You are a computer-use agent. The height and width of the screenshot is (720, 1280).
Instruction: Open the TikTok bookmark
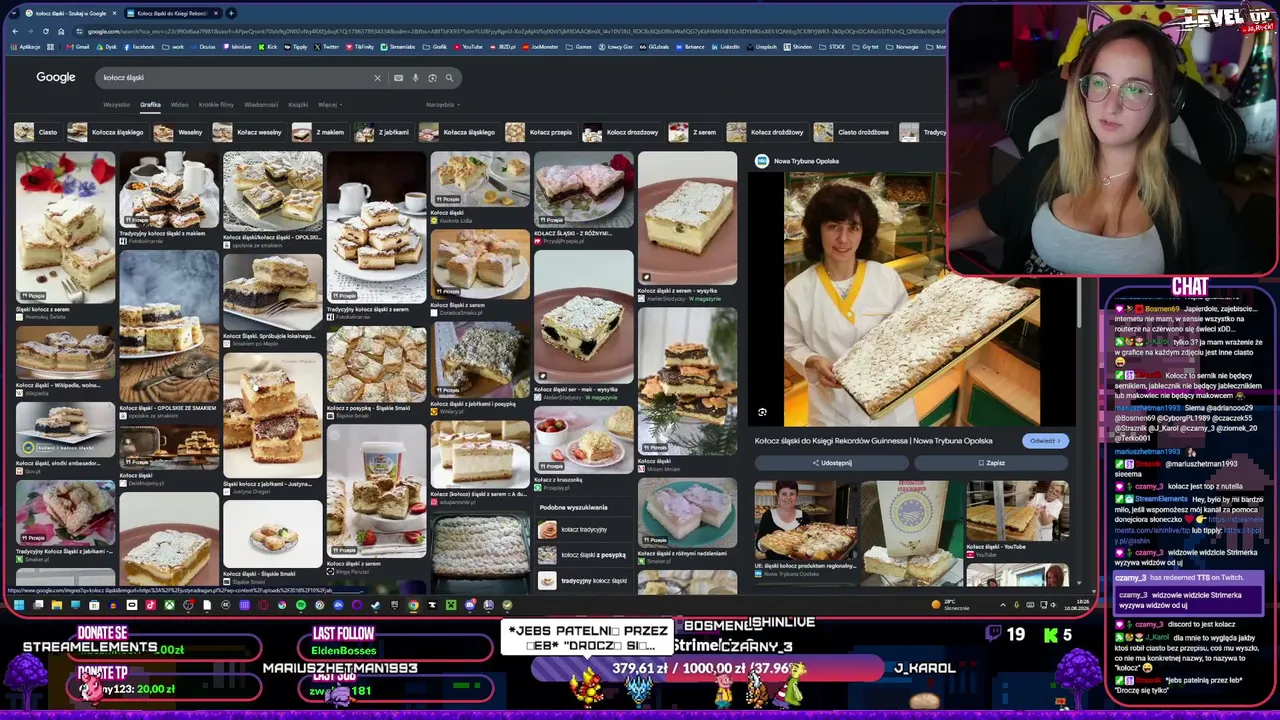point(361,47)
